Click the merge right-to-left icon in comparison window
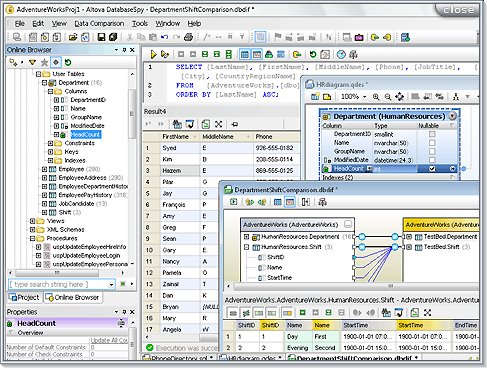The width and height of the screenshot is (487, 368). (262, 202)
